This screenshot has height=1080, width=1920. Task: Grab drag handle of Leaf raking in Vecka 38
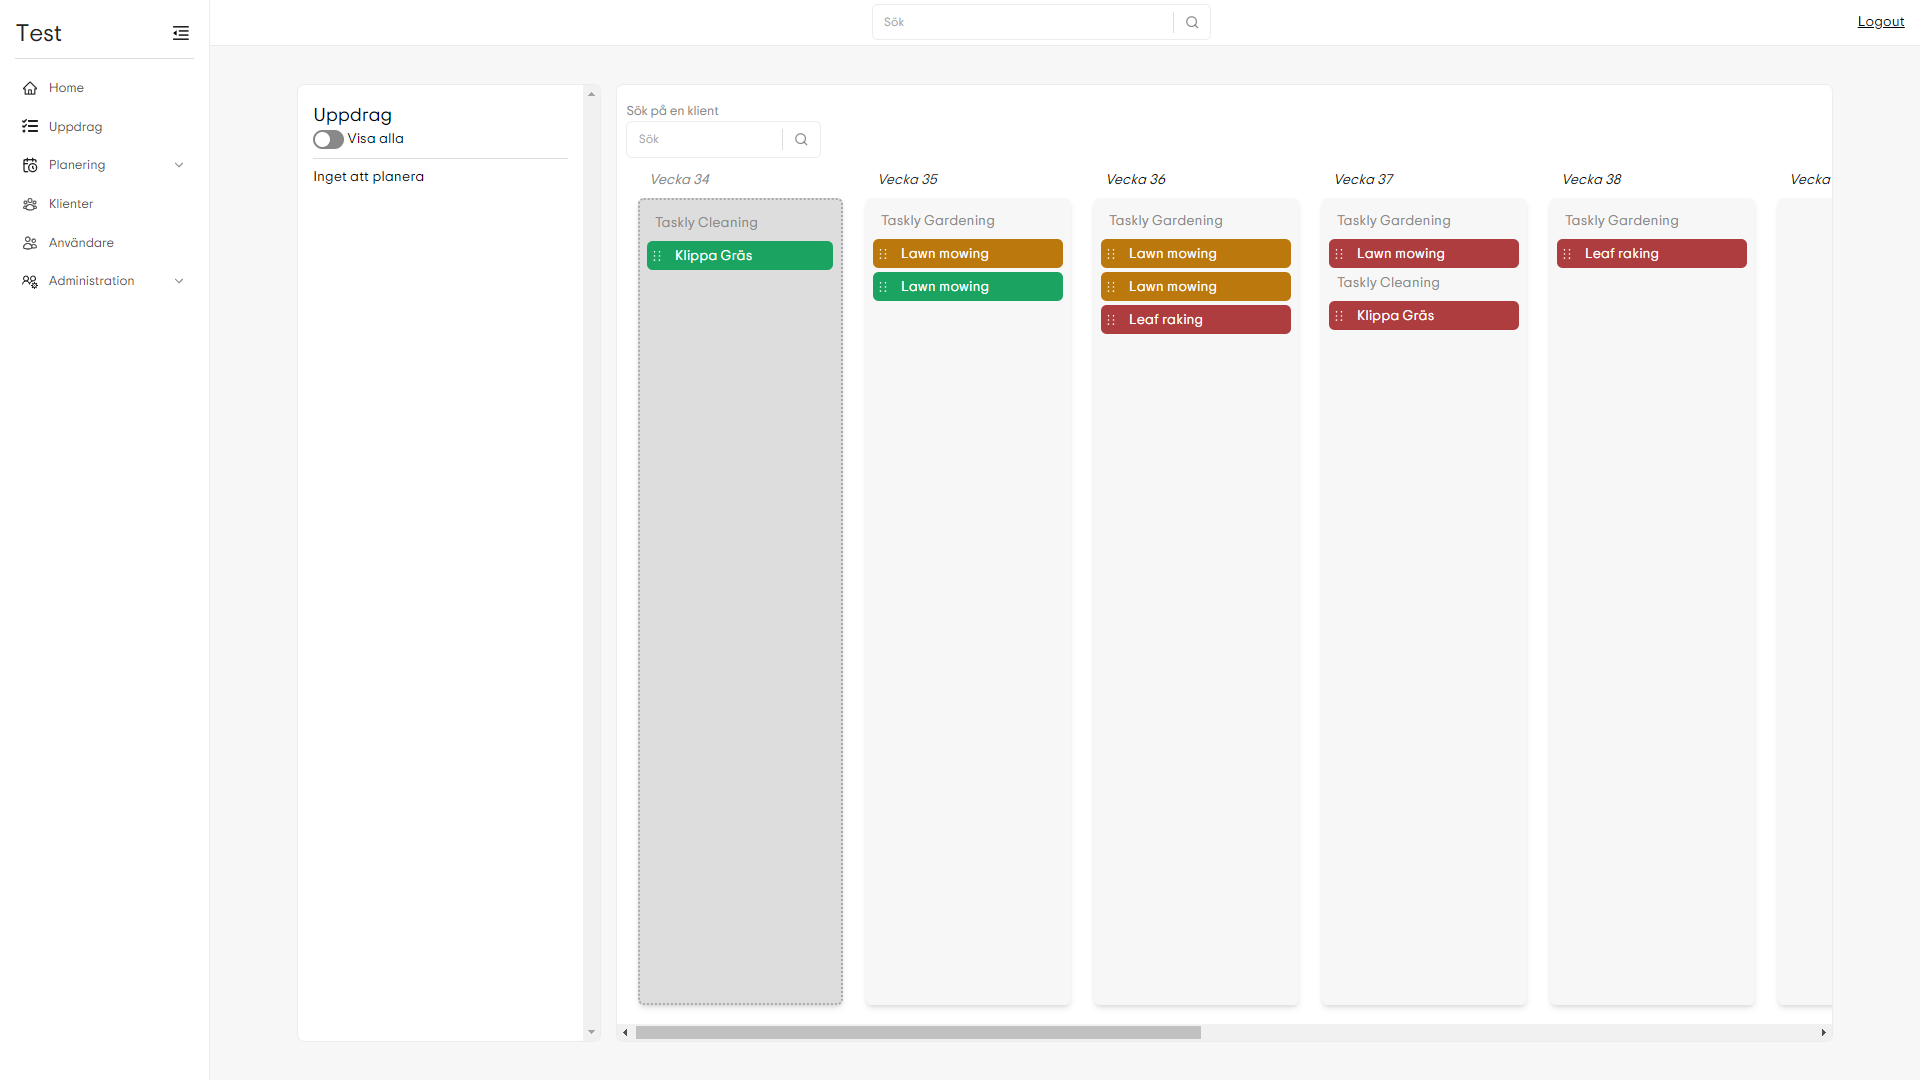tap(1567, 254)
